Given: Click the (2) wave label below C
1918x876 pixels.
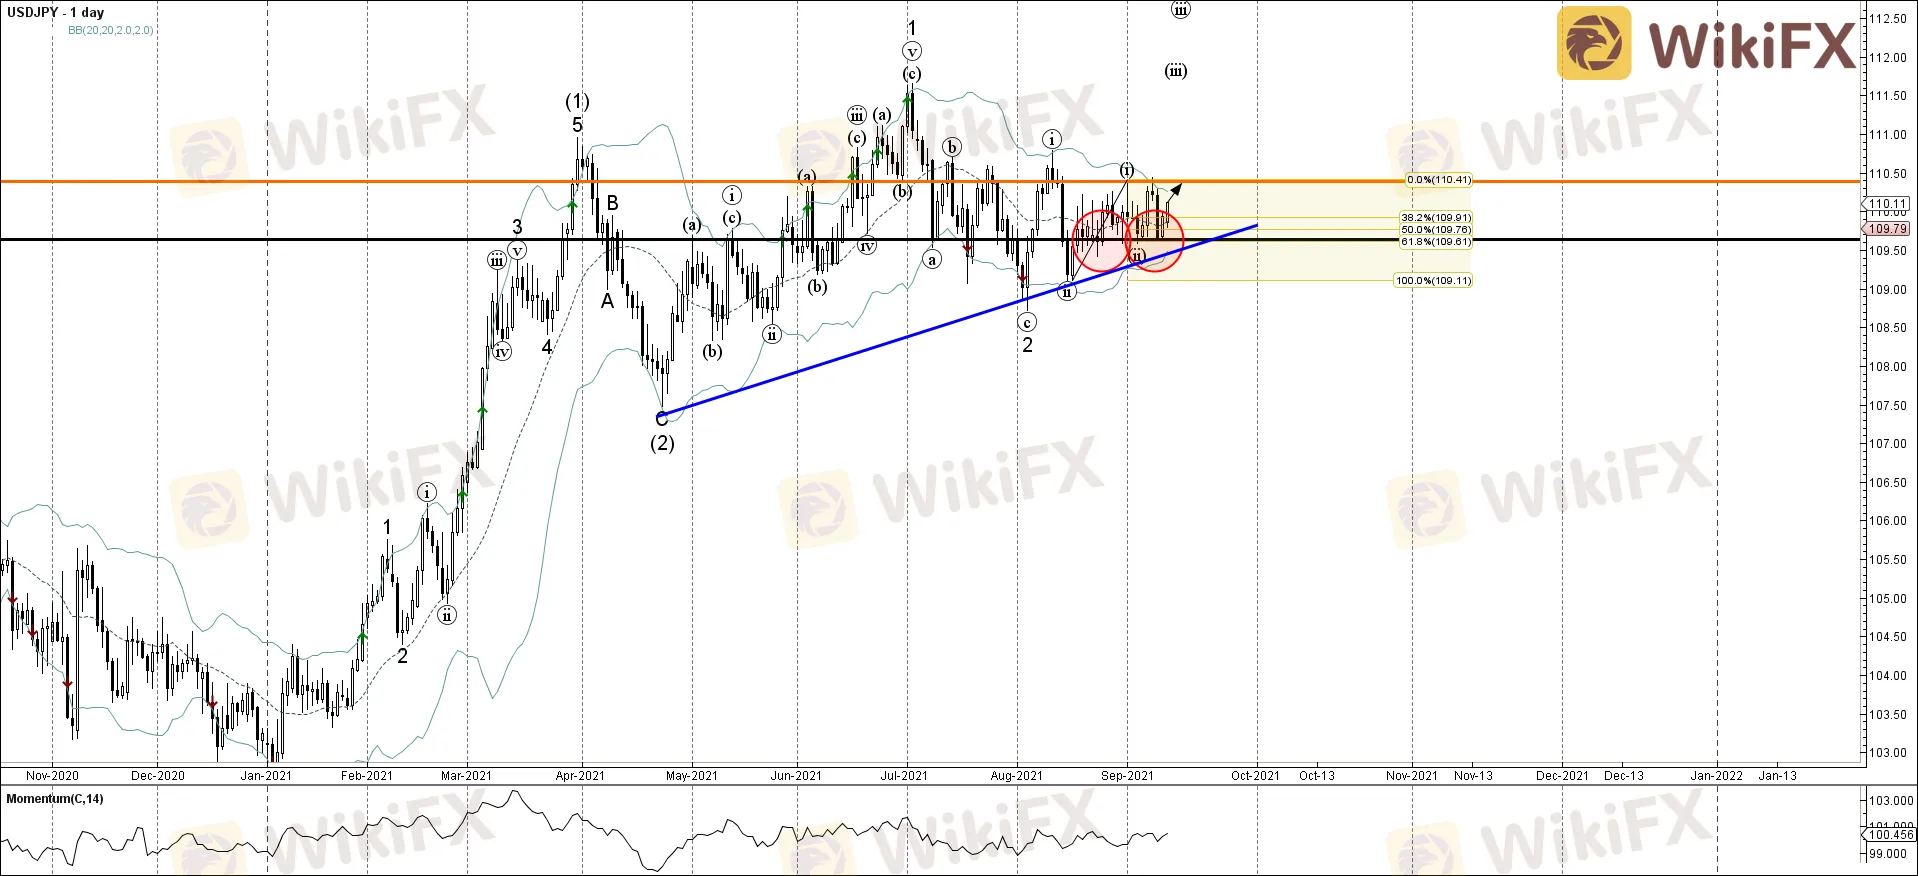Looking at the screenshot, I should [662, 443].
